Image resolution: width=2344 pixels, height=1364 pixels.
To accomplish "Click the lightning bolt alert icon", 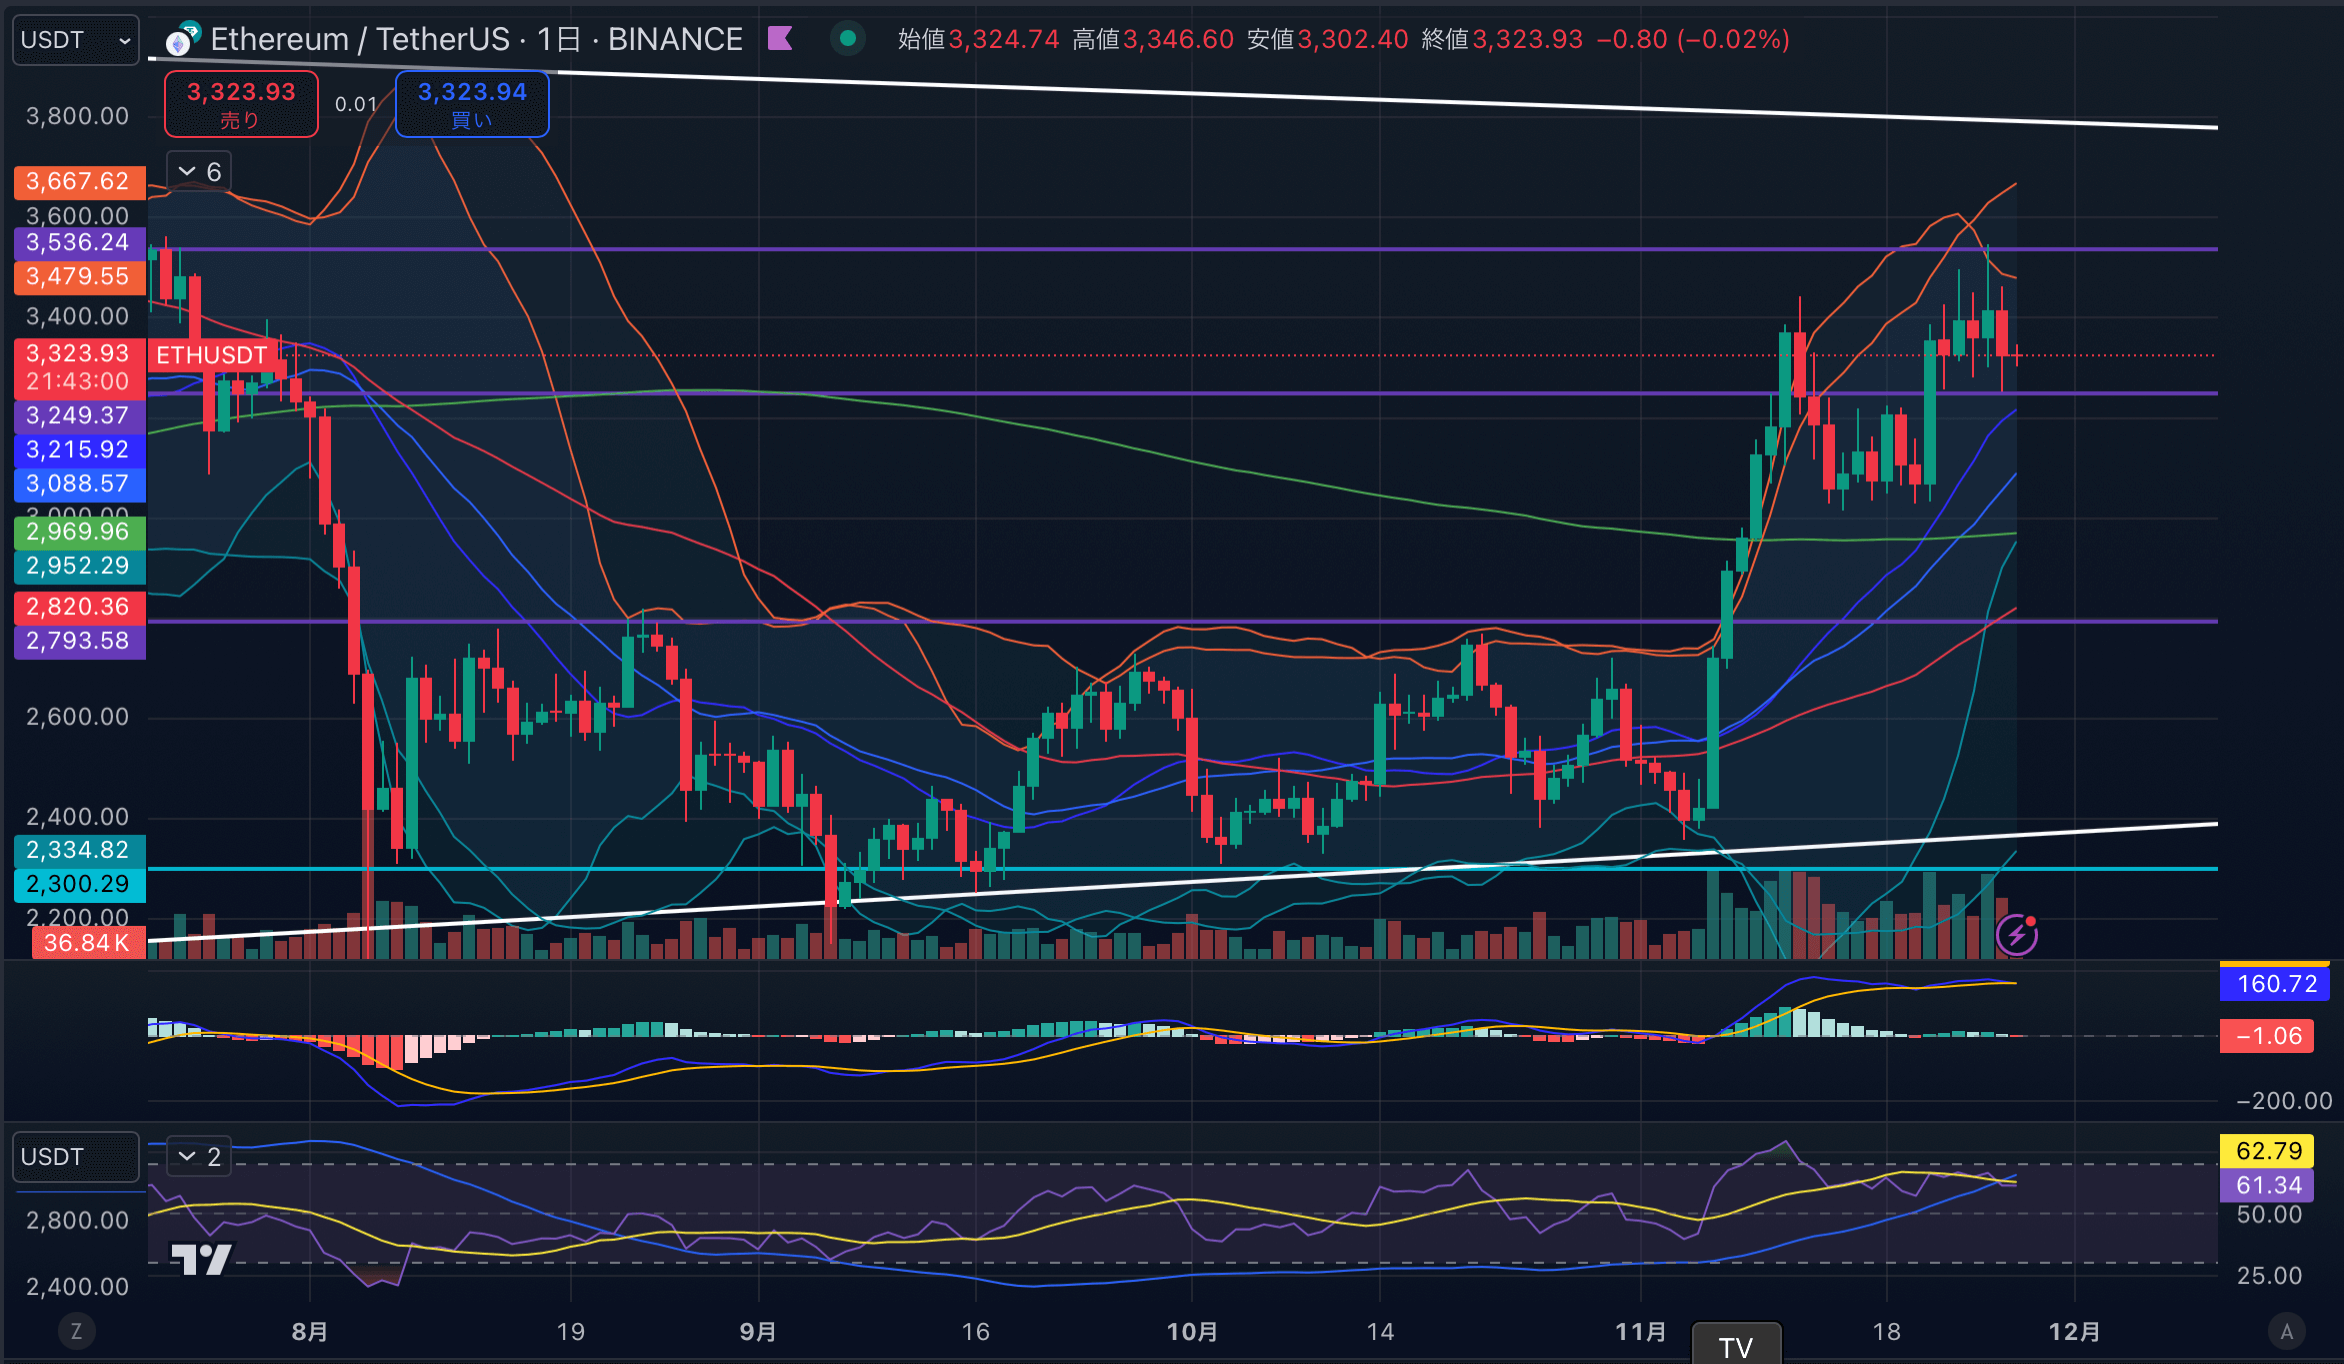I will tap(2017, 935).
